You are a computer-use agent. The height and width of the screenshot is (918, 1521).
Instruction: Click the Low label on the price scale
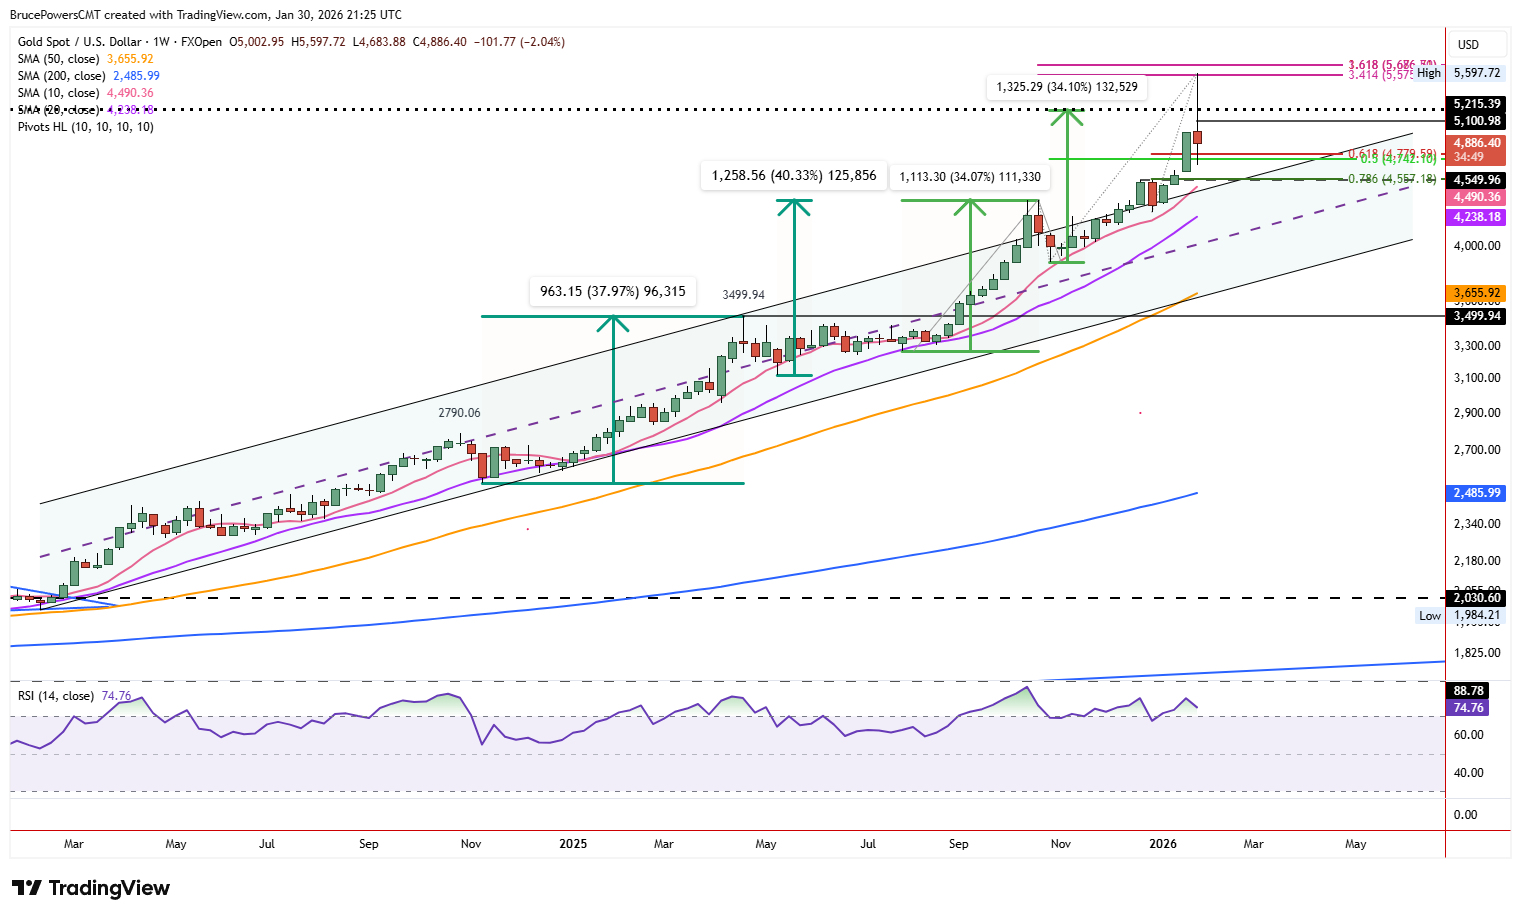(x=1430, y=616)
